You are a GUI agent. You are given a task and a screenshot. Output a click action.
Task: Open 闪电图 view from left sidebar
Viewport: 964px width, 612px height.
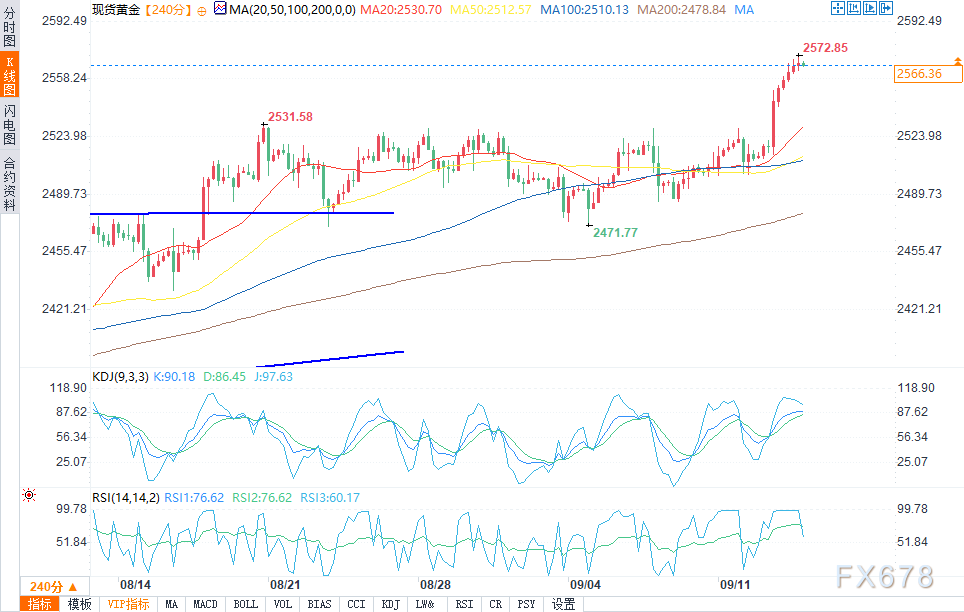click(9, 123)
